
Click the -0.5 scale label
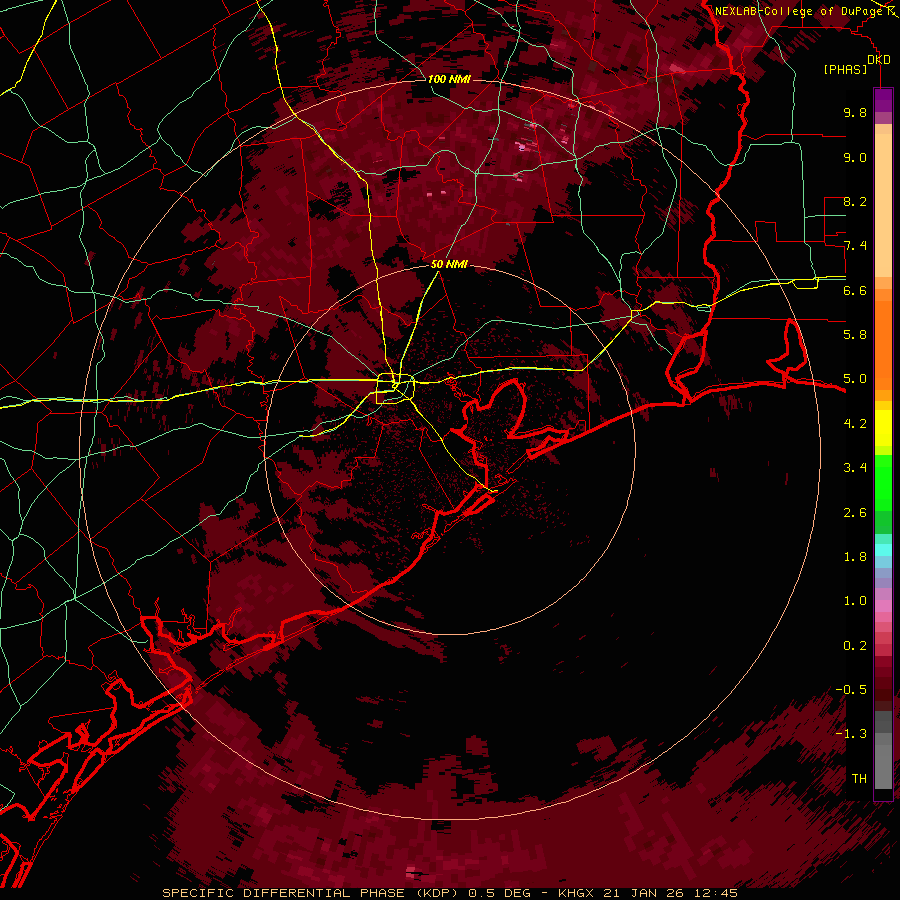(x=851, y=690)
